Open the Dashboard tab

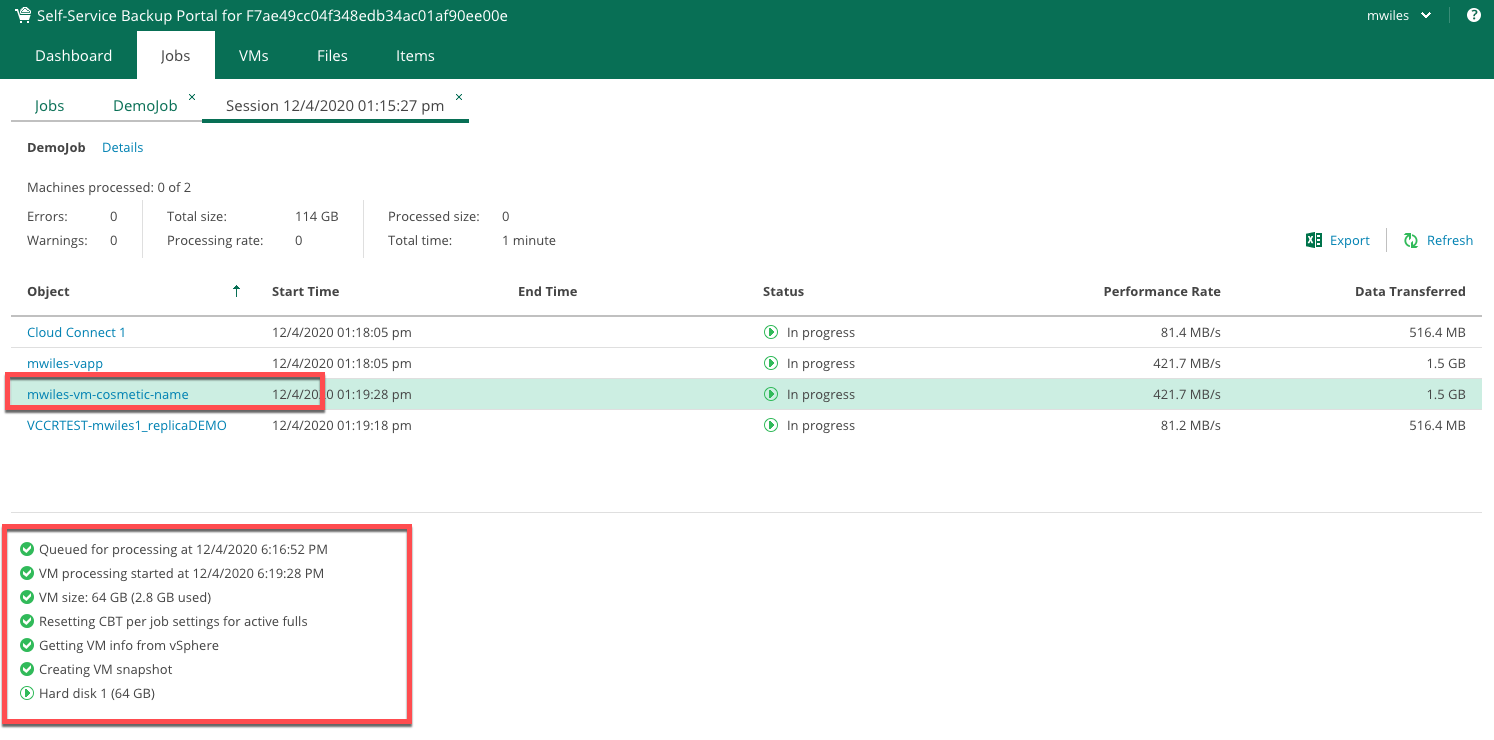coord(73,56)
